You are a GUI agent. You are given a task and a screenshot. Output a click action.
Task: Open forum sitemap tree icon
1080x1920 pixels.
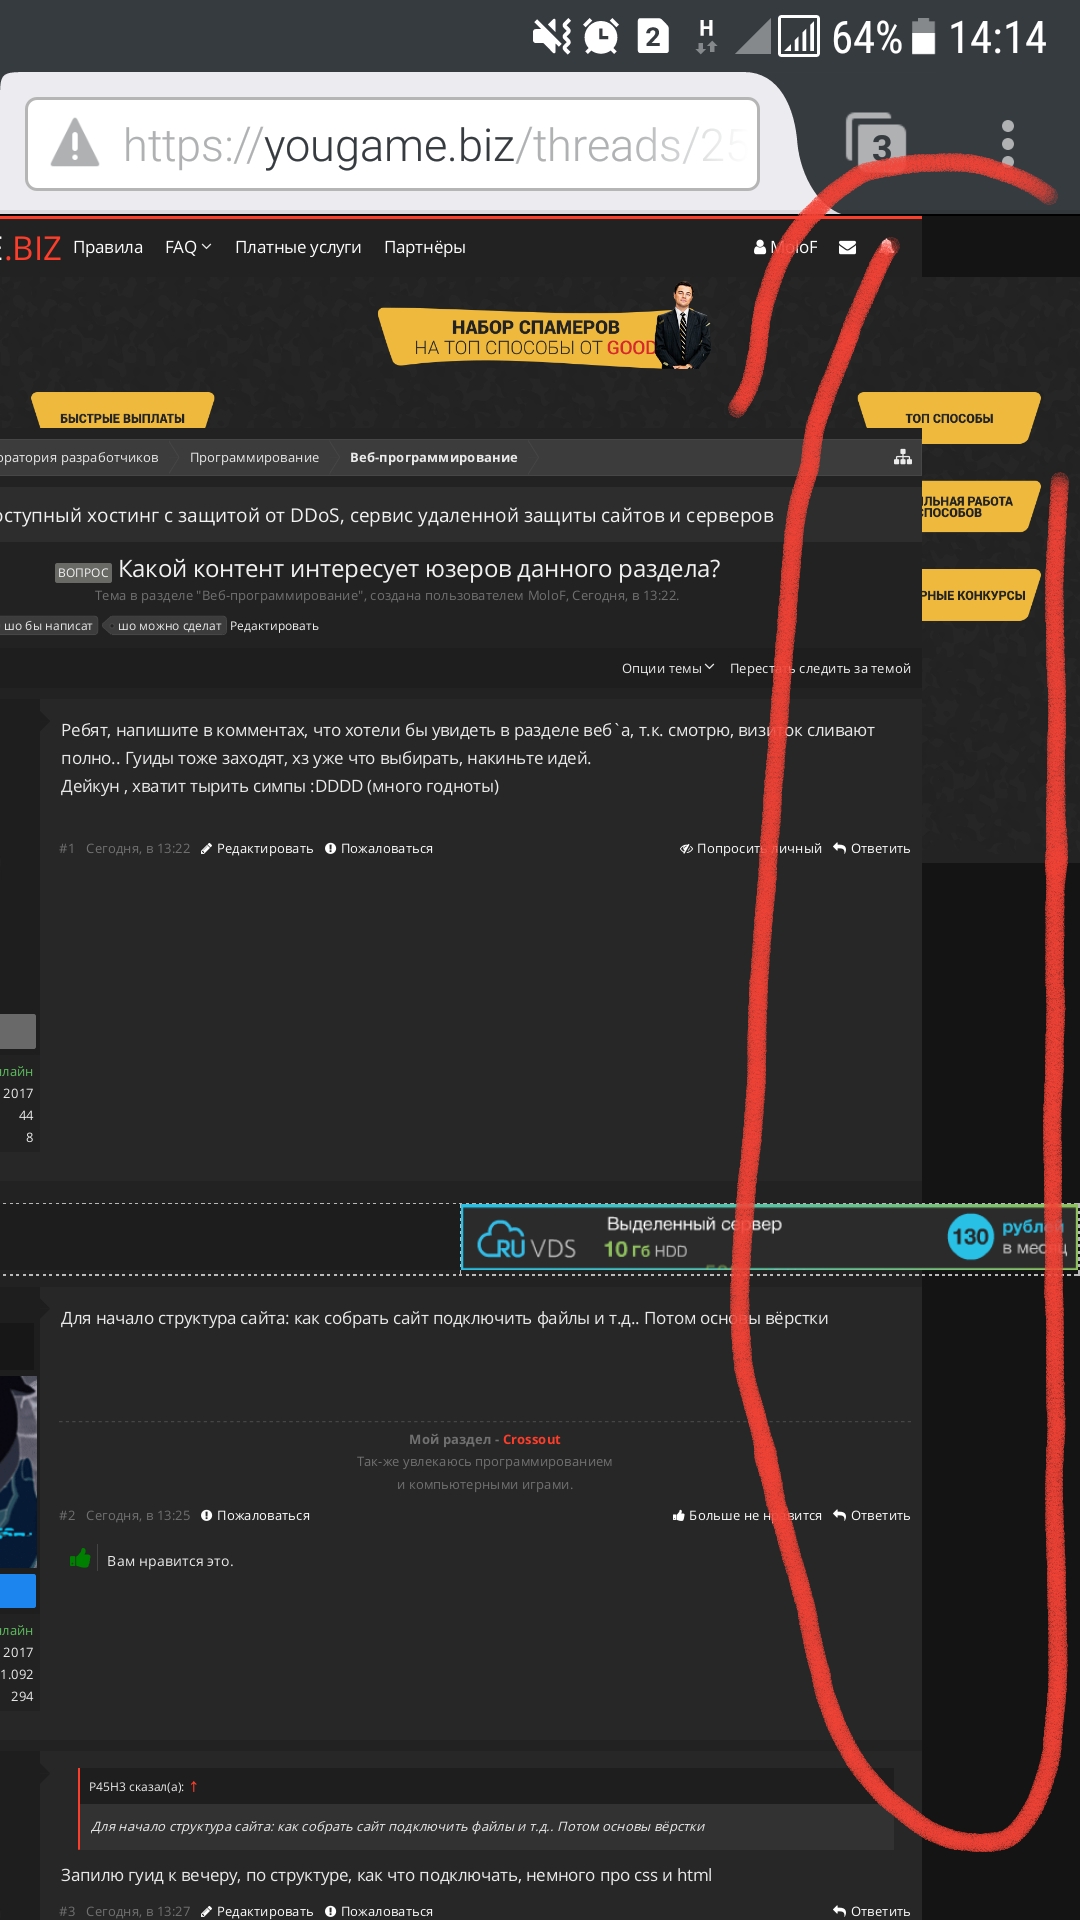[903, 457]
